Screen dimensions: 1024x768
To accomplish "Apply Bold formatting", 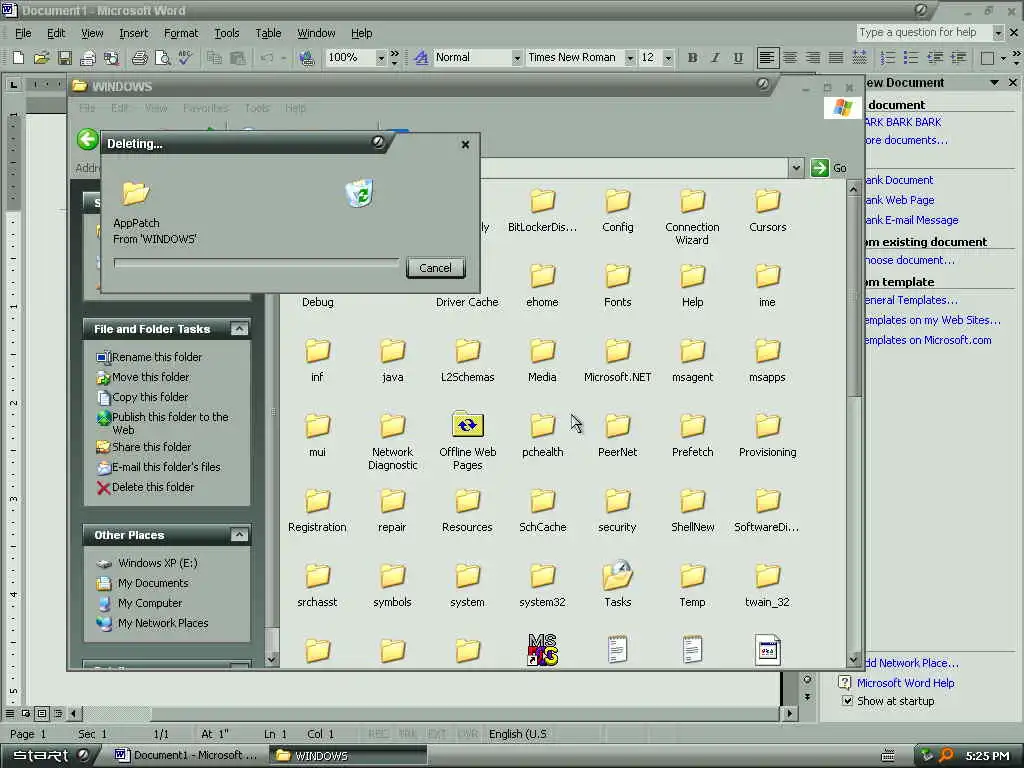I will pos(692,58).
